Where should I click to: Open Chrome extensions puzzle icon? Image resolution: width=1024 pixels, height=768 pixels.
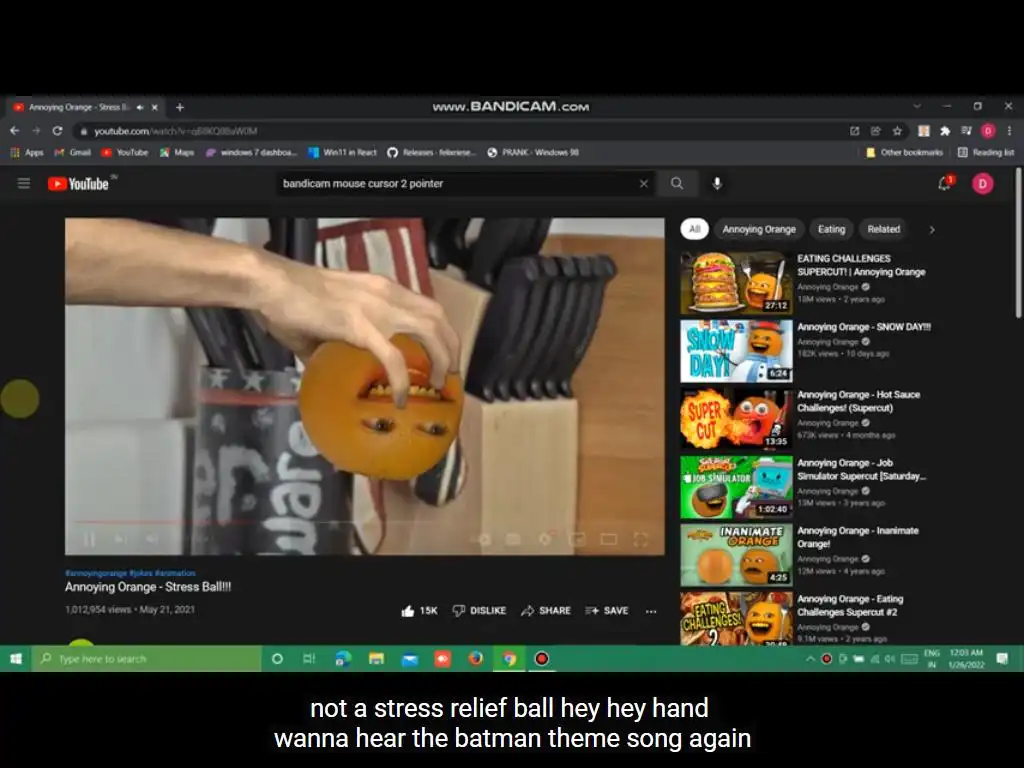tap(945, 131)
